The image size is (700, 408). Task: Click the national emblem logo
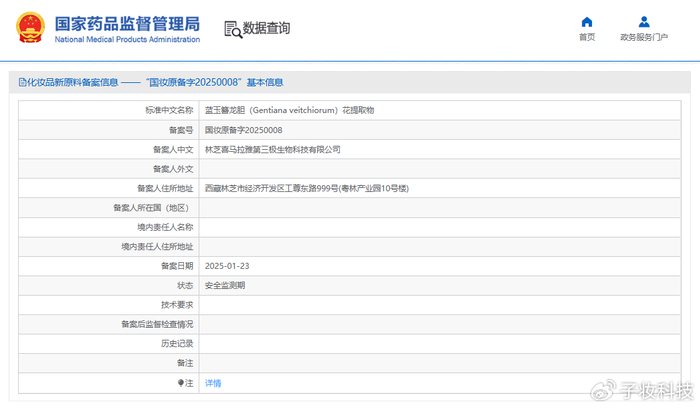point(30,28)
